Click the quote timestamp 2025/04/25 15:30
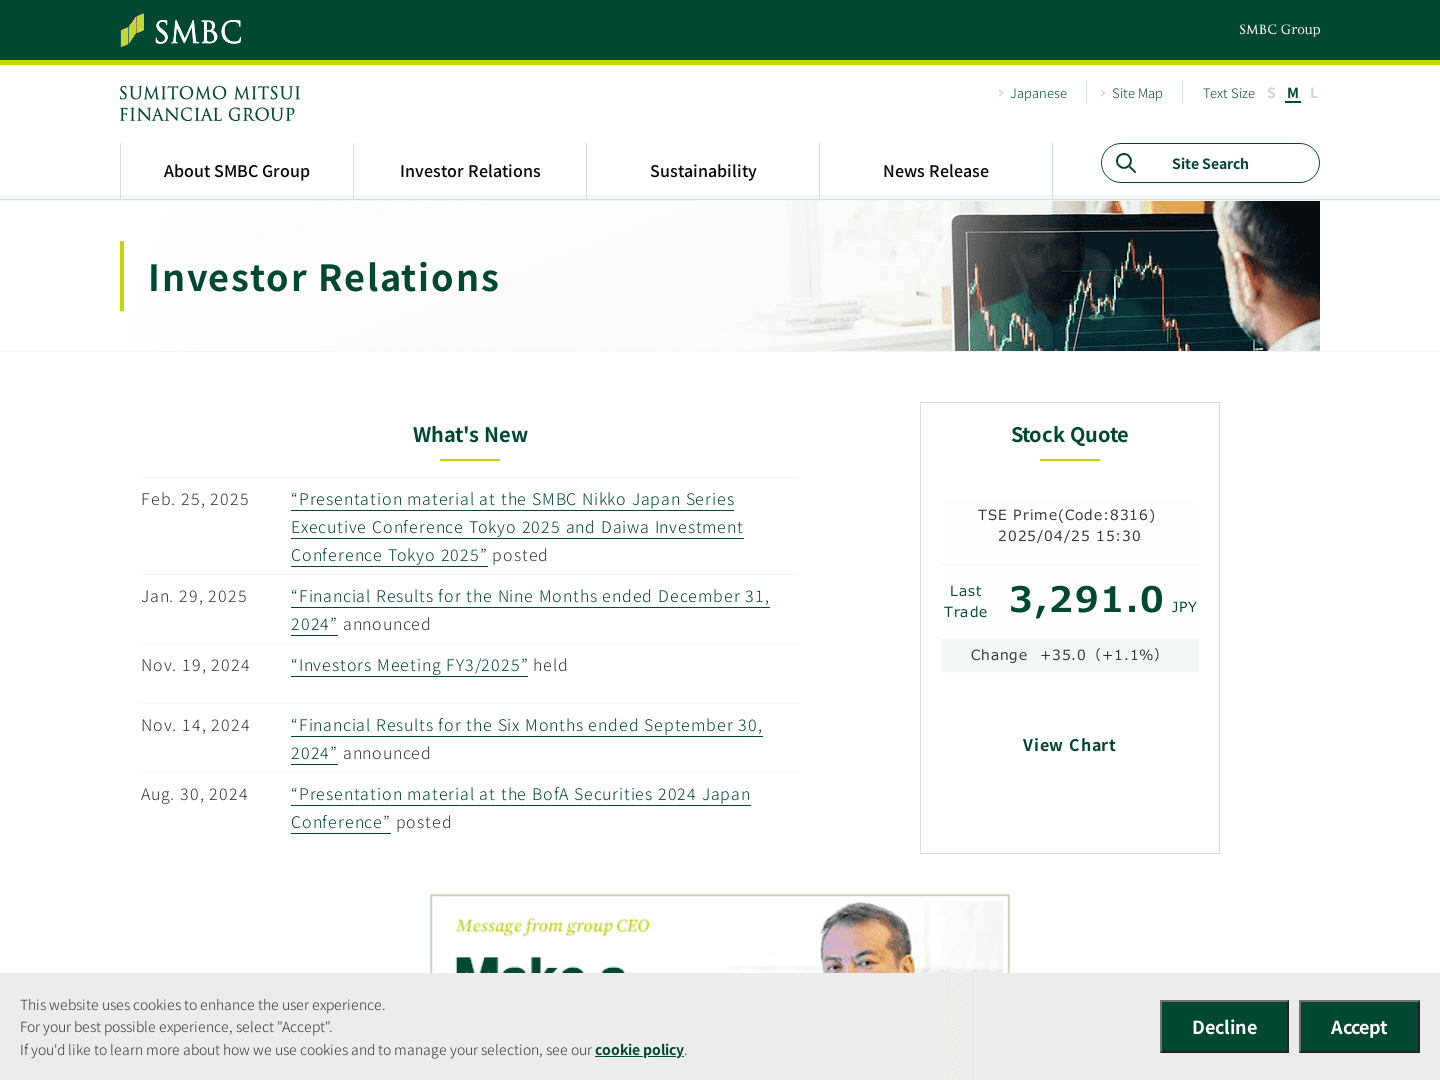This screenshot has height=1080, width=1440. coord(1069,536)
